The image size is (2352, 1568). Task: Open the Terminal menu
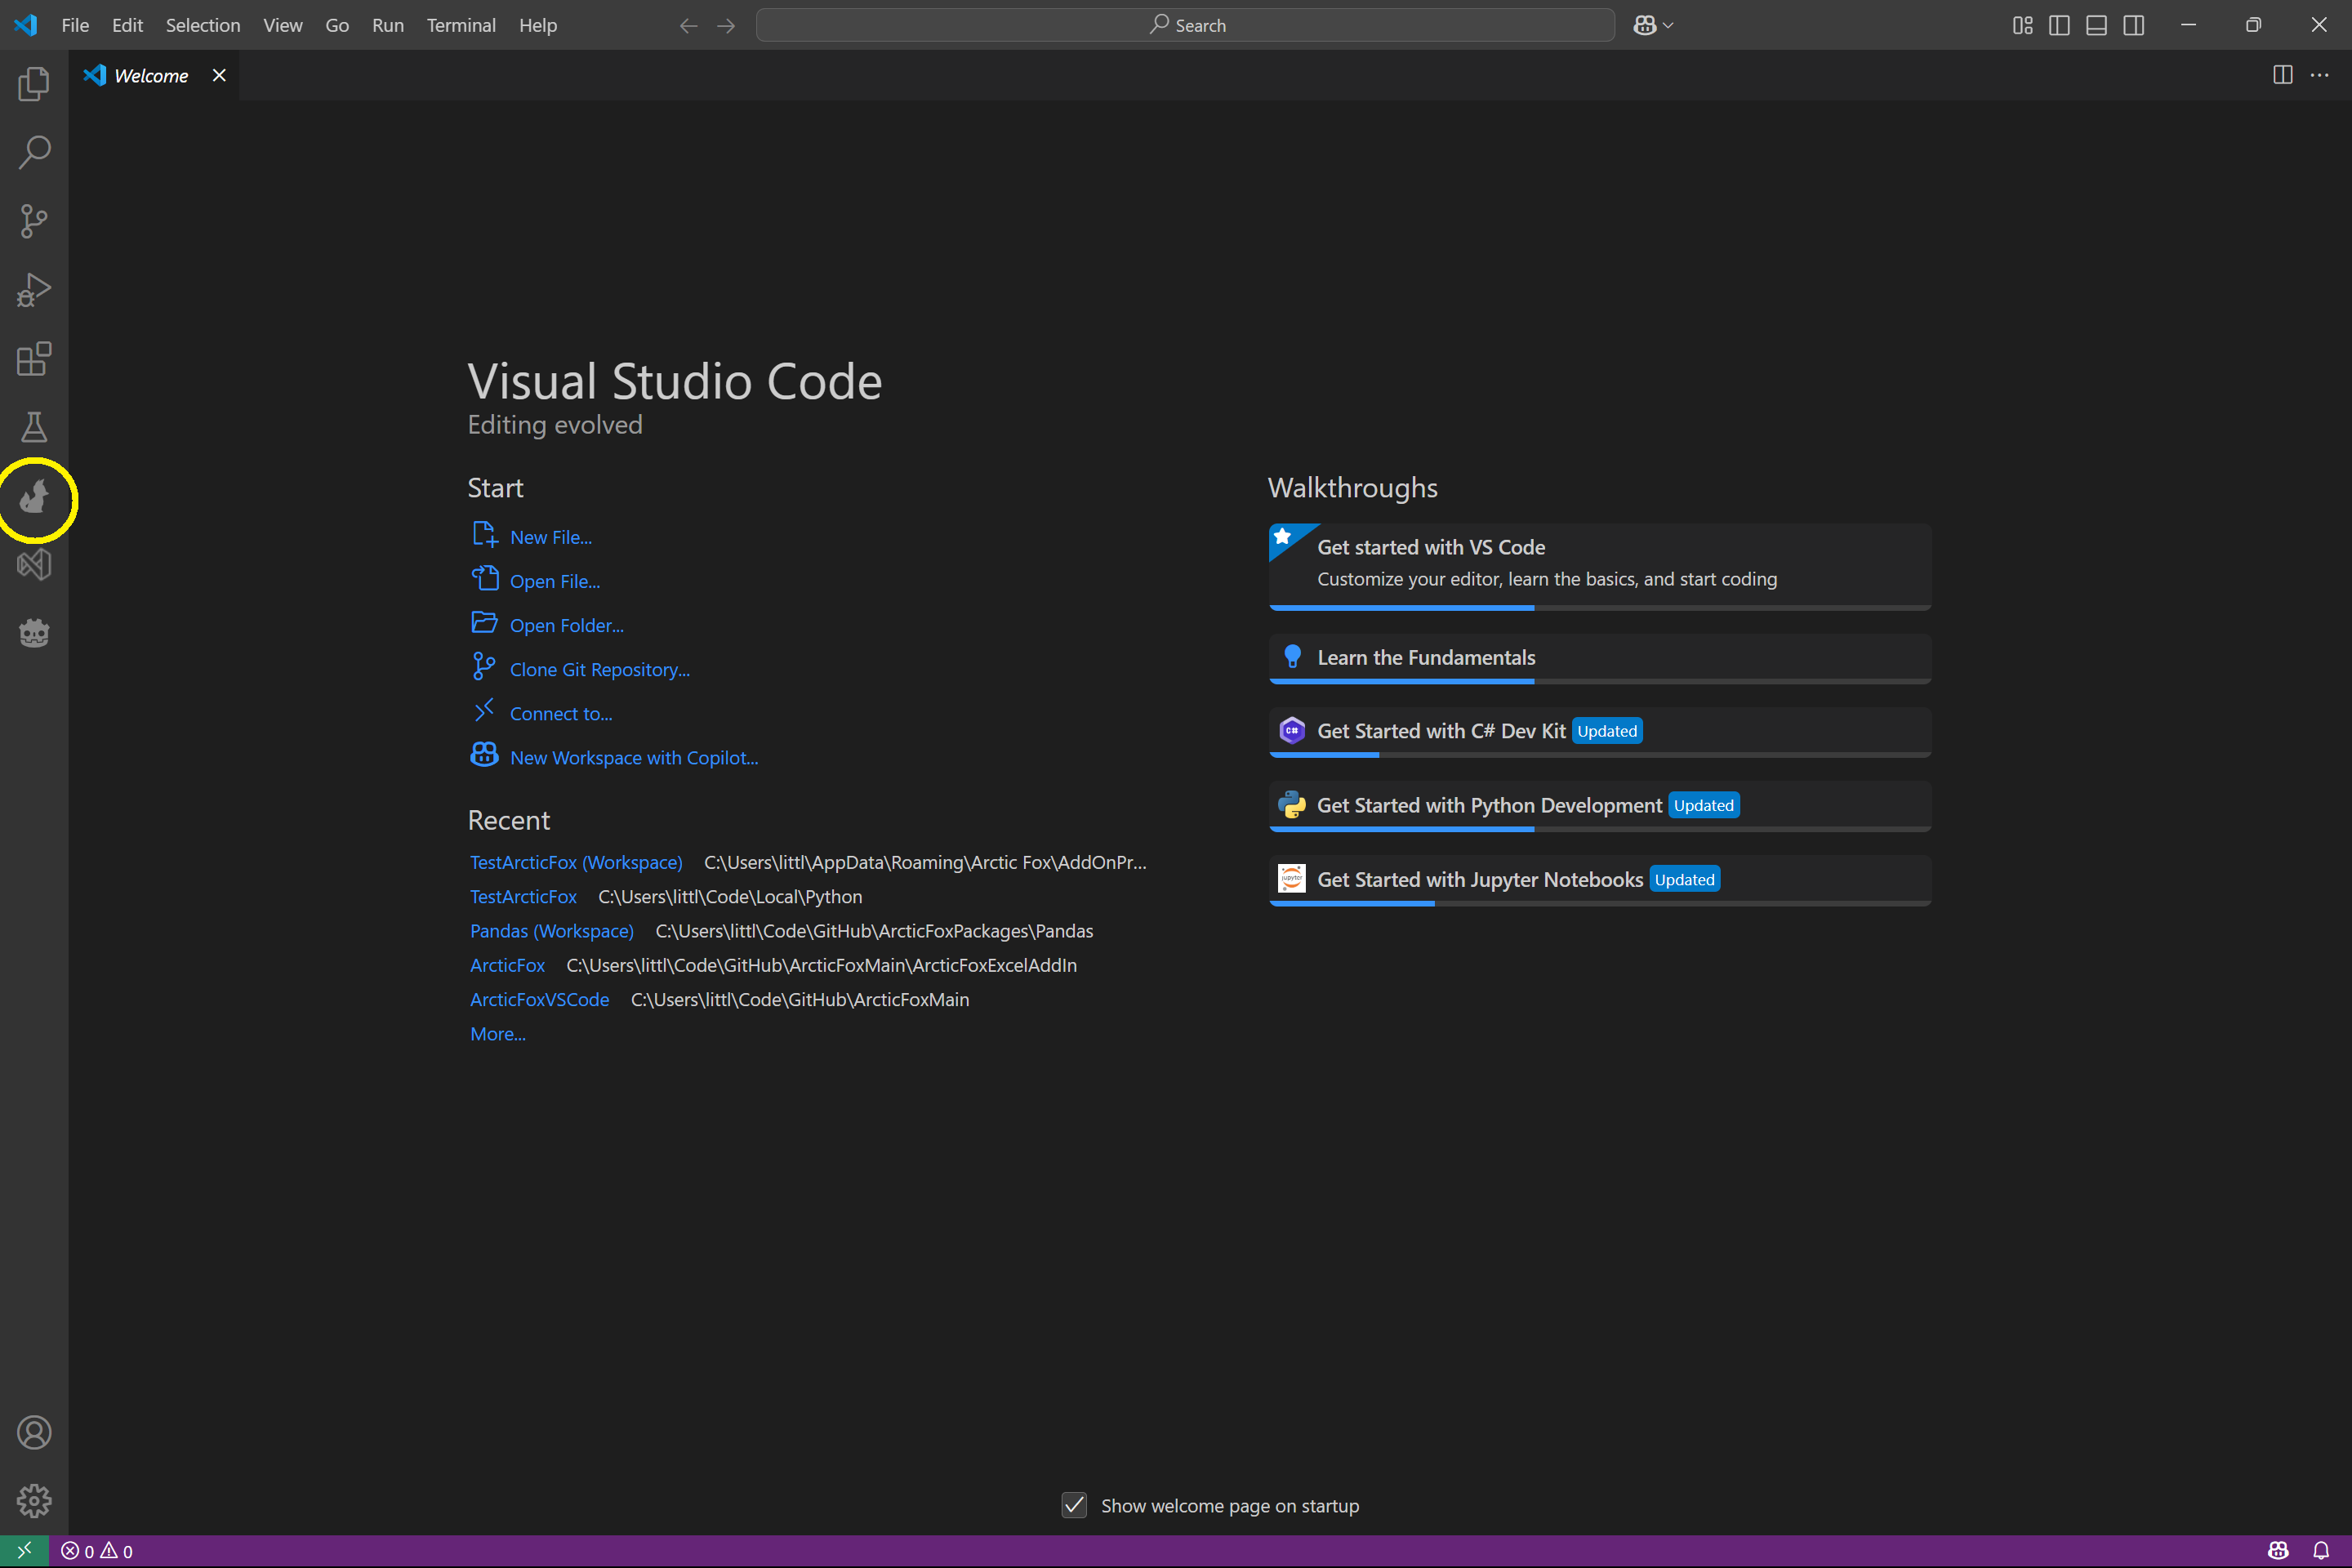(x=461, y=25)
